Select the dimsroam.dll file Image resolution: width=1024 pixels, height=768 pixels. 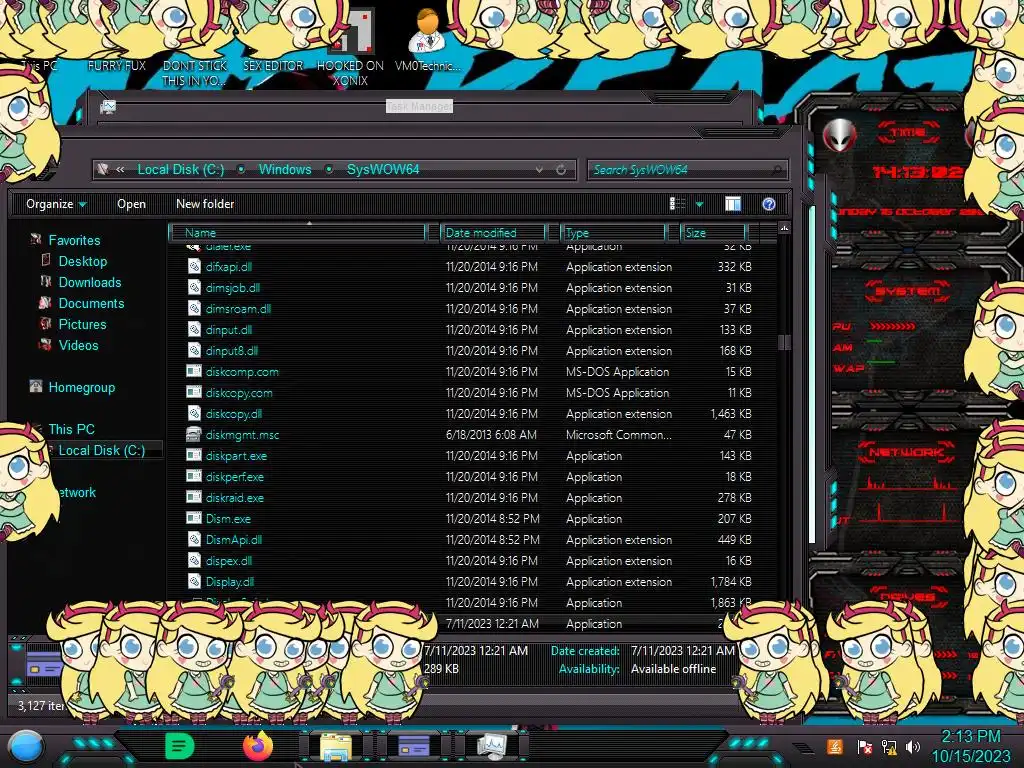(x=238, y=308)
